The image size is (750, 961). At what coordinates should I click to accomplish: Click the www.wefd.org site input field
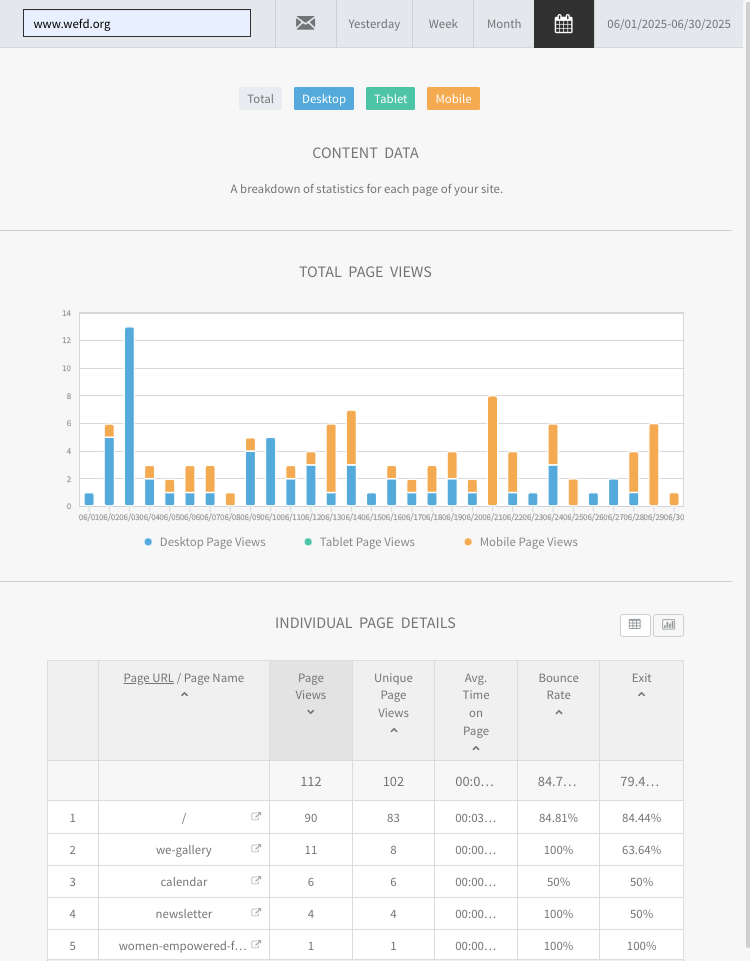(137, 24)
